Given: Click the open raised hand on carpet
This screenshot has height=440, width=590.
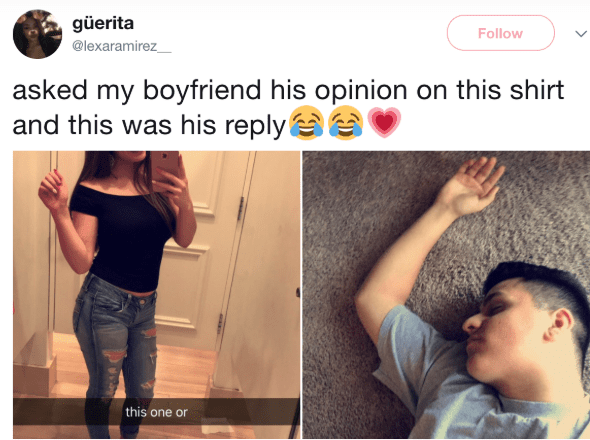Looking at the screenshot, I should pyautogui.click(x=472, y=186).
